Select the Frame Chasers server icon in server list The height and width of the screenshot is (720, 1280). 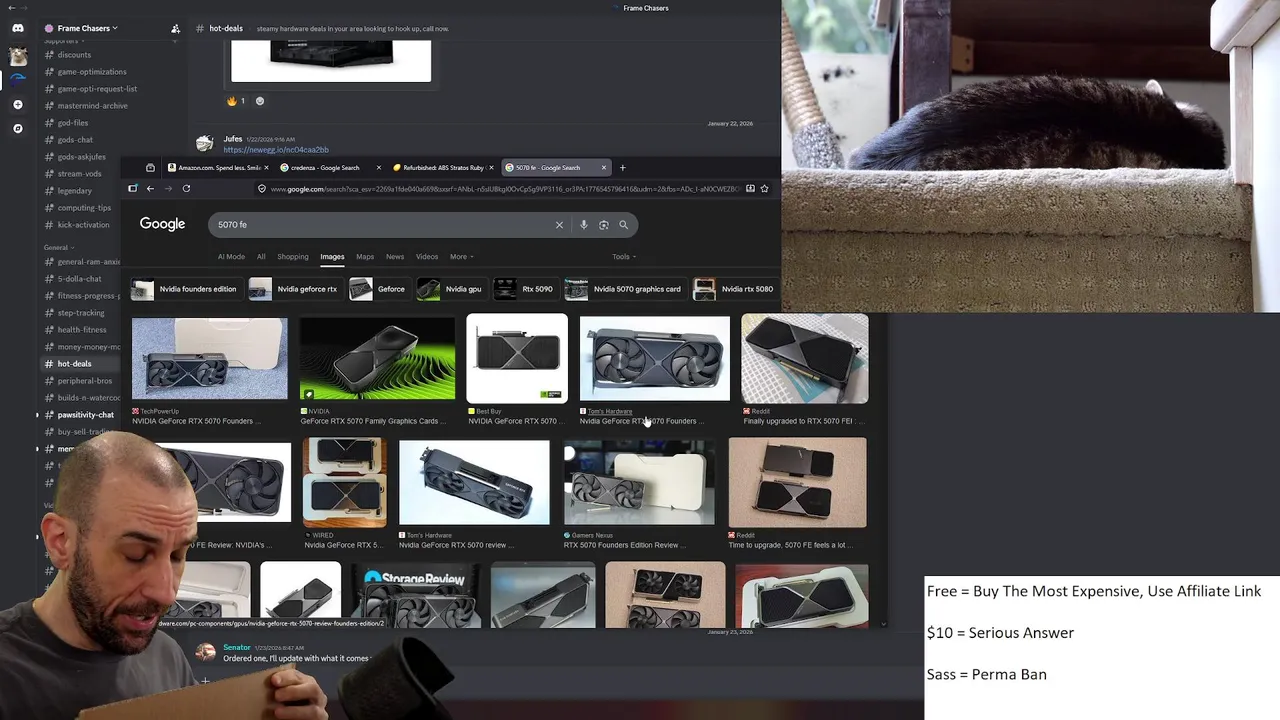tap(17, 79)
